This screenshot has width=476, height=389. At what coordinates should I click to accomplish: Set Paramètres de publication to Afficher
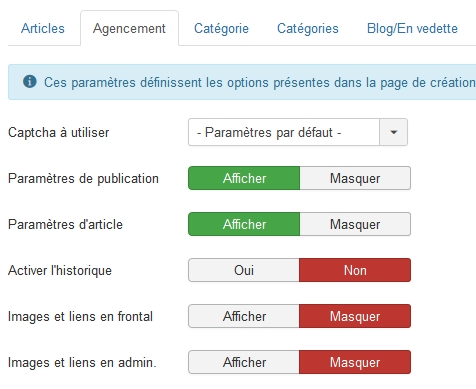244,178
